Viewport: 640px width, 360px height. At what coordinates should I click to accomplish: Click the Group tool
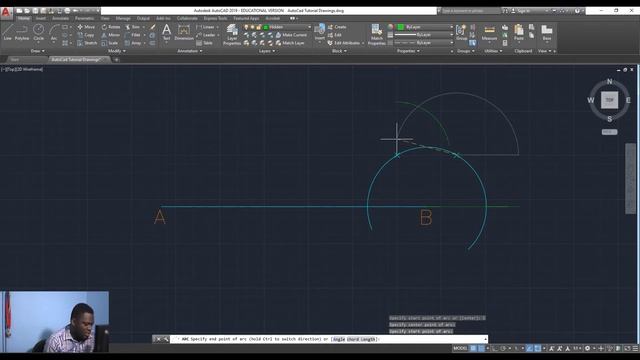click(462, 32)
